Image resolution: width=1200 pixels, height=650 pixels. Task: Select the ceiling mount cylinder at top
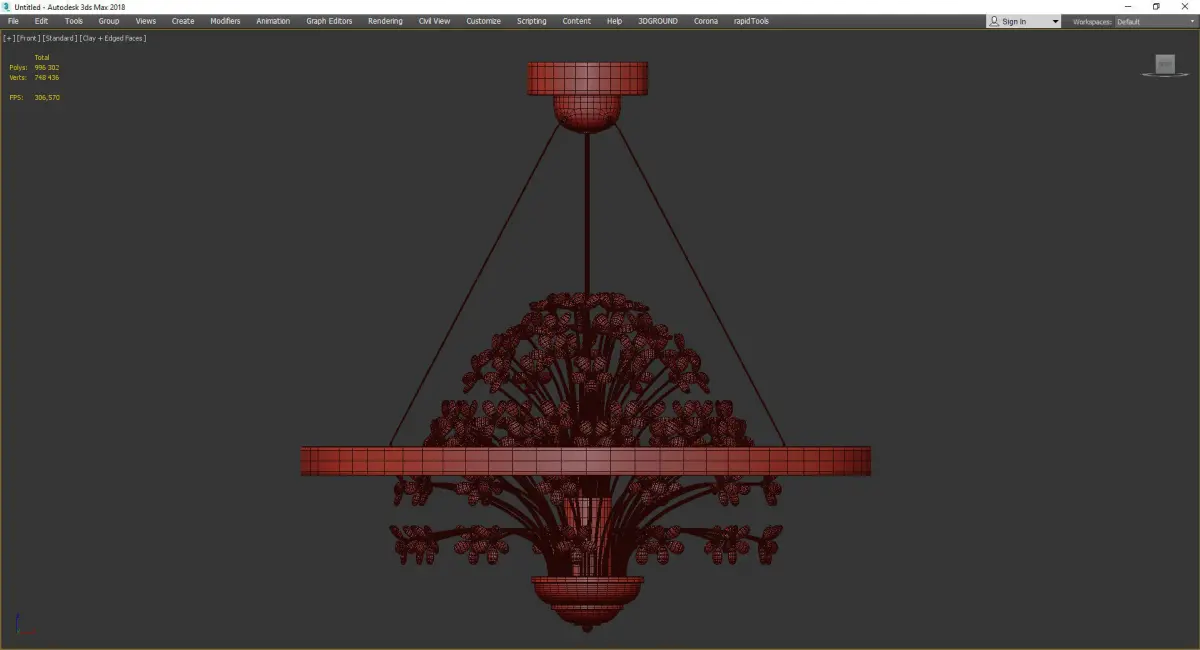tap(588, 79)
